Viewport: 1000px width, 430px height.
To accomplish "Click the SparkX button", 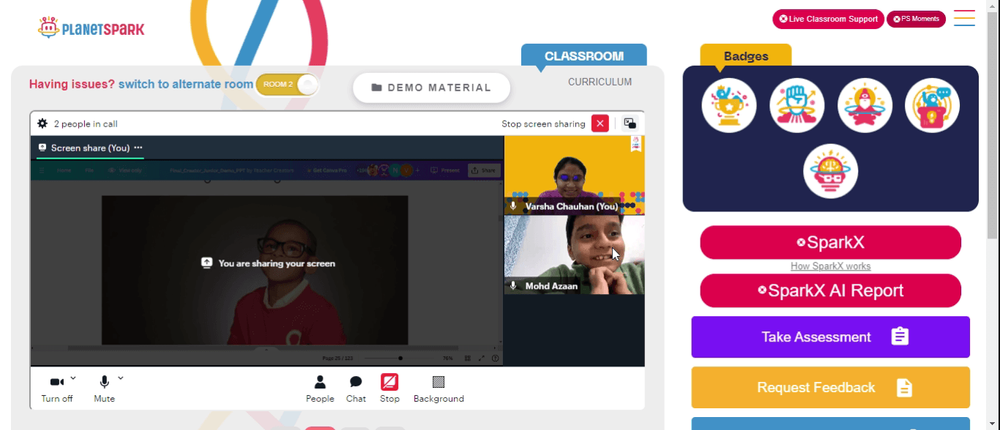I will [830, 242].
